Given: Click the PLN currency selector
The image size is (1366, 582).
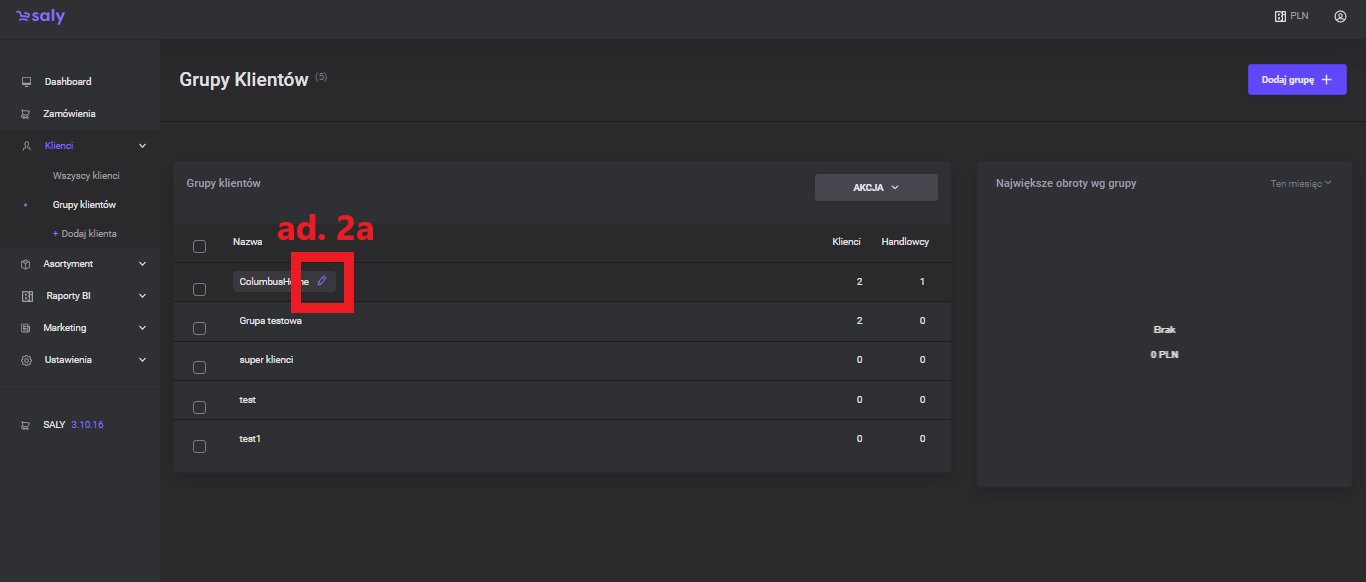Looking at the screenshot, I should [x=1291, y=16].
